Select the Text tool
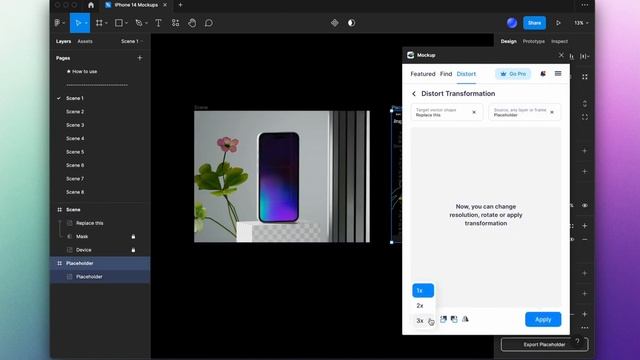Image resolution: width=640 pixels, height=360 pixels. tap(158, 23)
